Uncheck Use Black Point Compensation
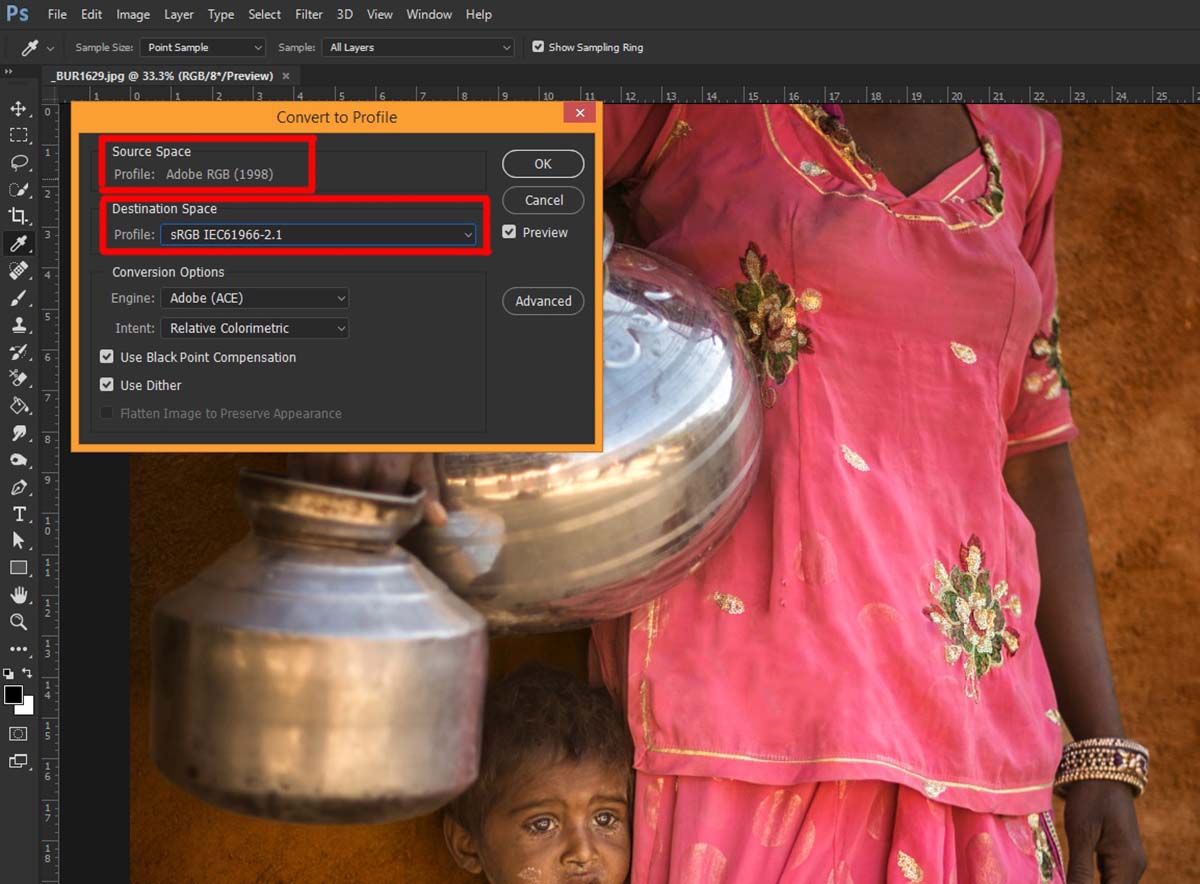 (107, 357)
